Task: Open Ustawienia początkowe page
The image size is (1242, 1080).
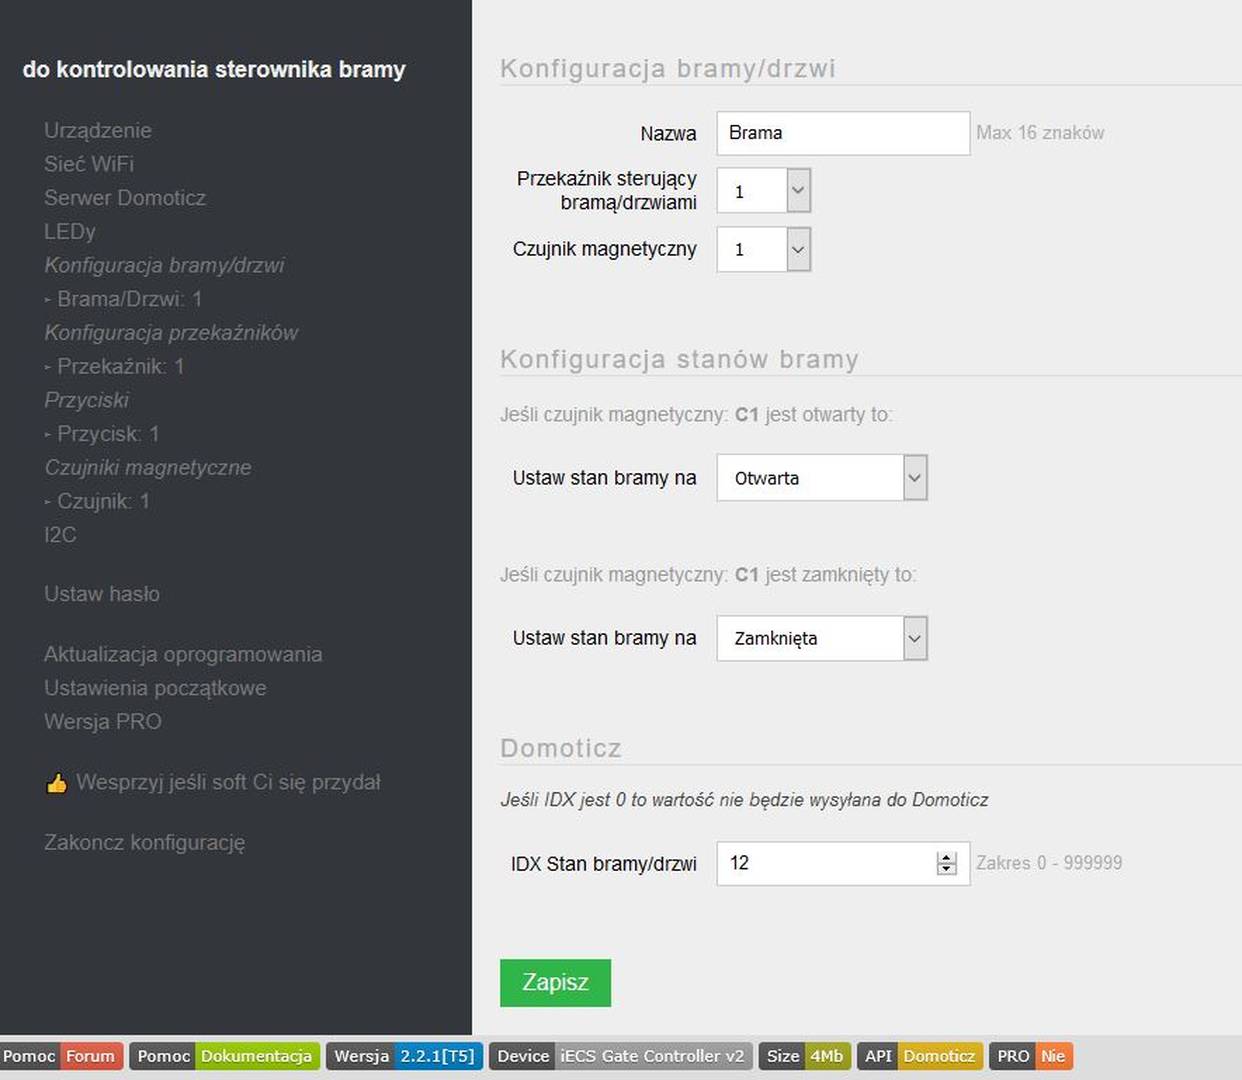Action: pos(155,688)
